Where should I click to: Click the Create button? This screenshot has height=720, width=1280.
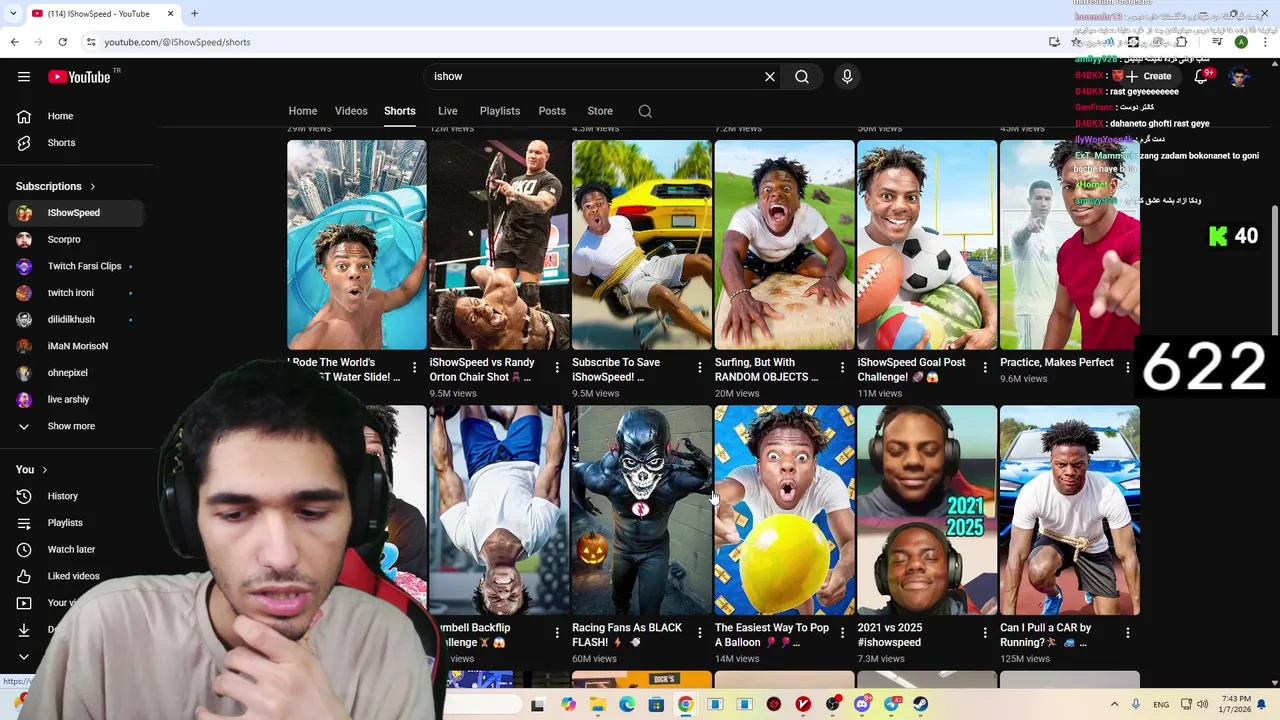click(x=1148, y=77)
